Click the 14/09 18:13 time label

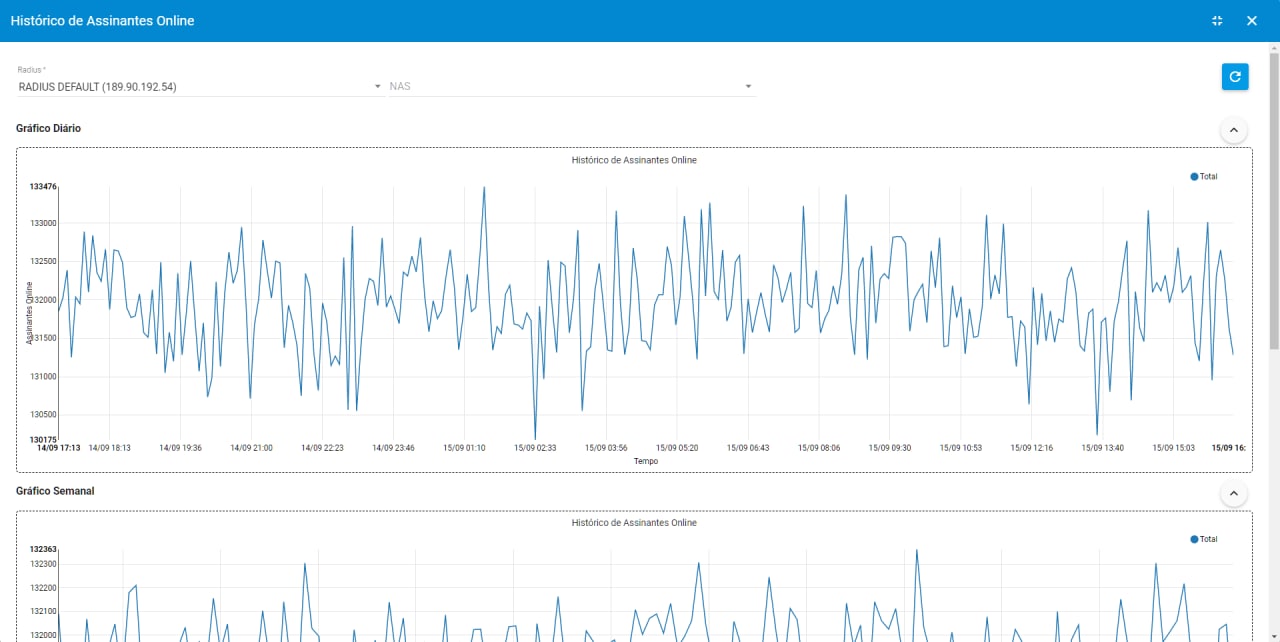coord(110,448)
